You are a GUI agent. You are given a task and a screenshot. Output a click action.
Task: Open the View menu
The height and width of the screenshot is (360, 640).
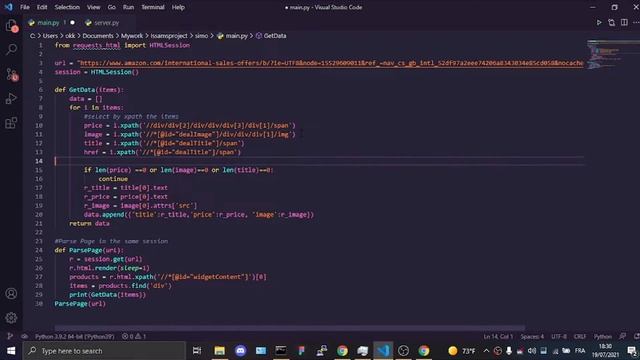[x=93, y=7]
